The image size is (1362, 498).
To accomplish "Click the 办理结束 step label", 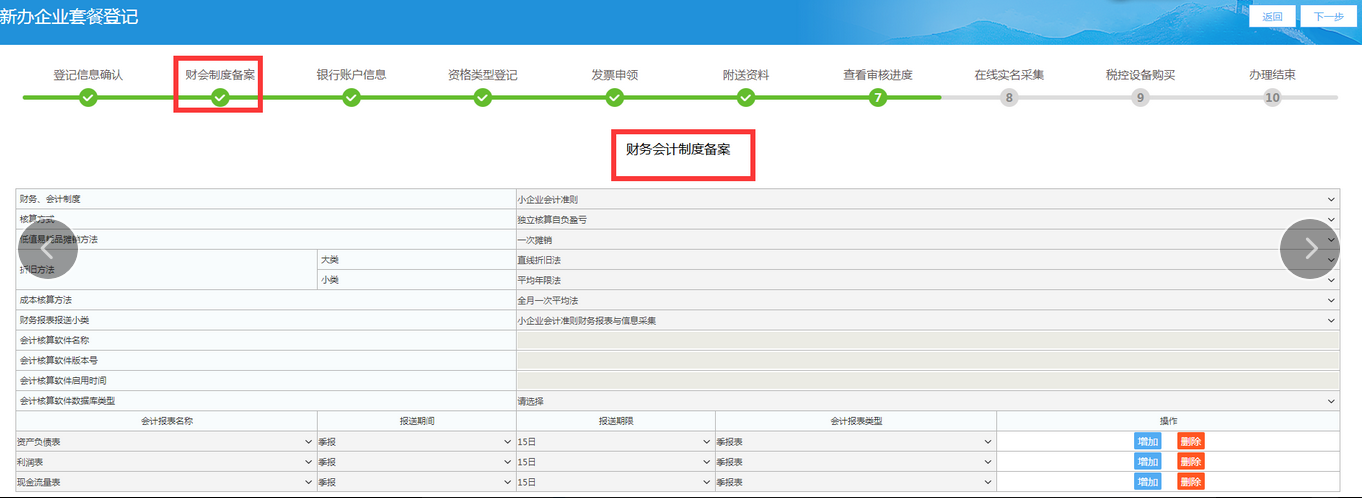I will (1272, 75).
